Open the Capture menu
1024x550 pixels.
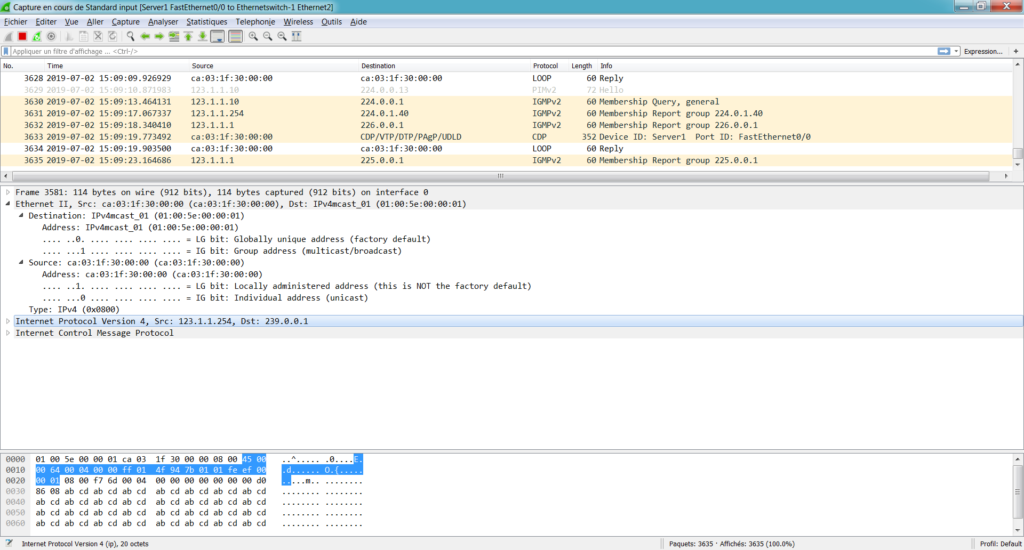125,22
